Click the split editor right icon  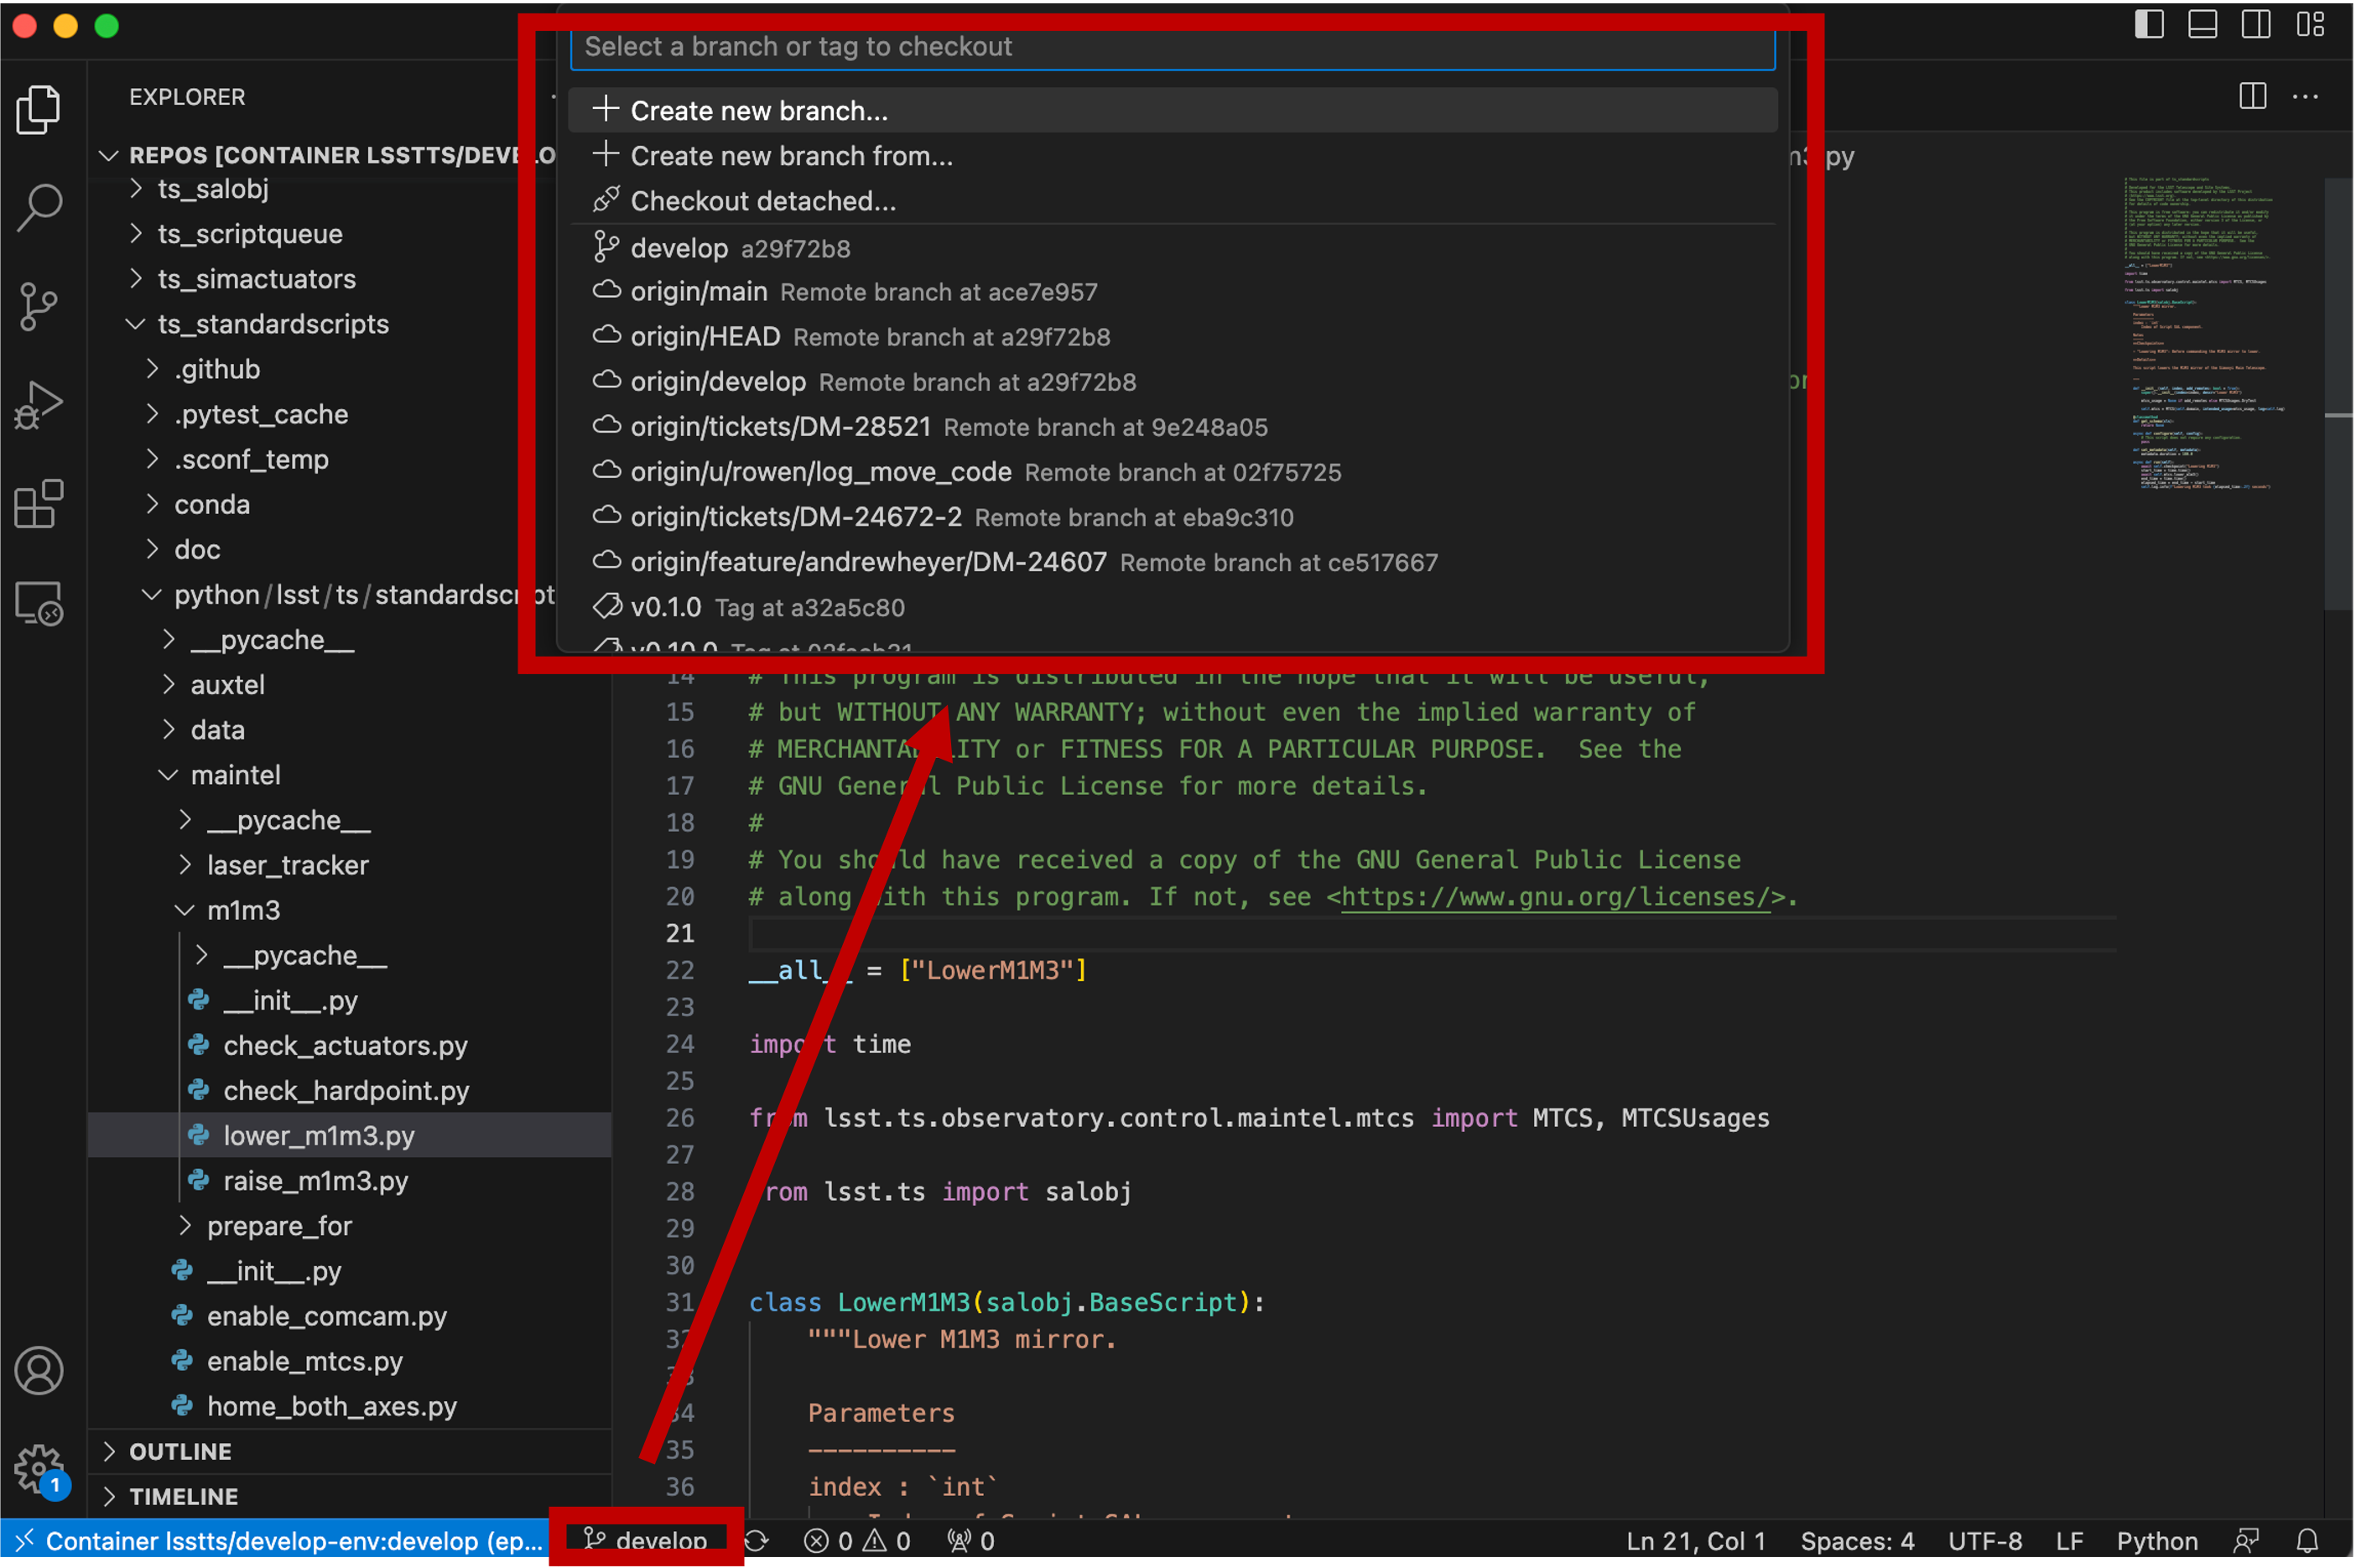[x=2252, y=97]
